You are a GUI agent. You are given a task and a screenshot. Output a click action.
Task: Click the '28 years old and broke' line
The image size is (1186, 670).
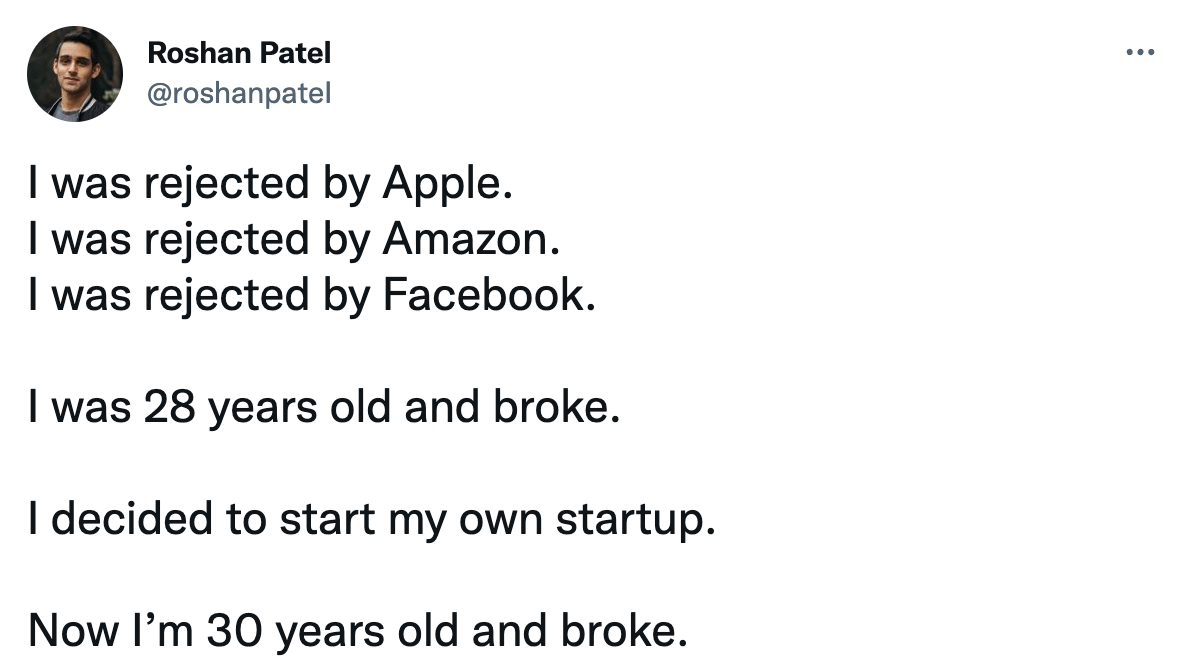pos(324,408)
